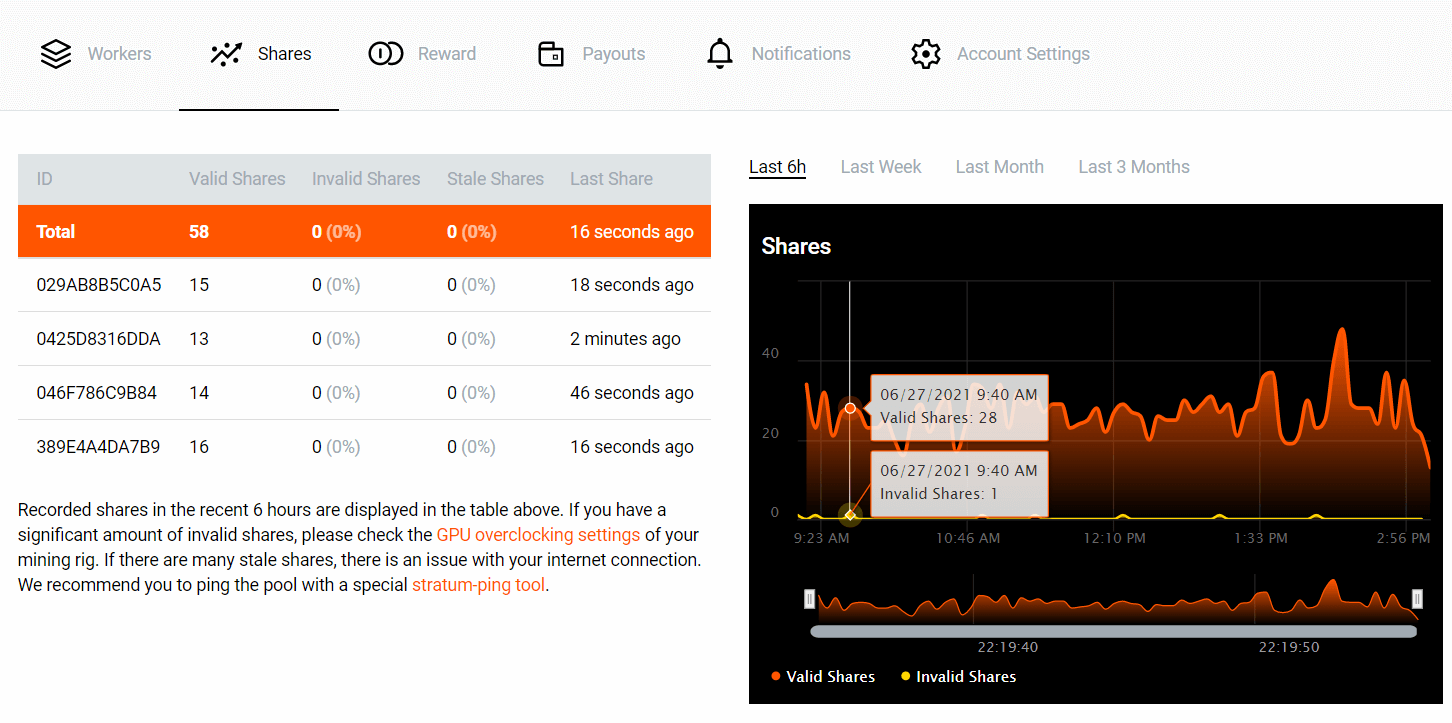The height and width of the screenshot is (723, 1452).
Task: Toggle the Invalid Shares legend entry
Action: click(958, 677)
